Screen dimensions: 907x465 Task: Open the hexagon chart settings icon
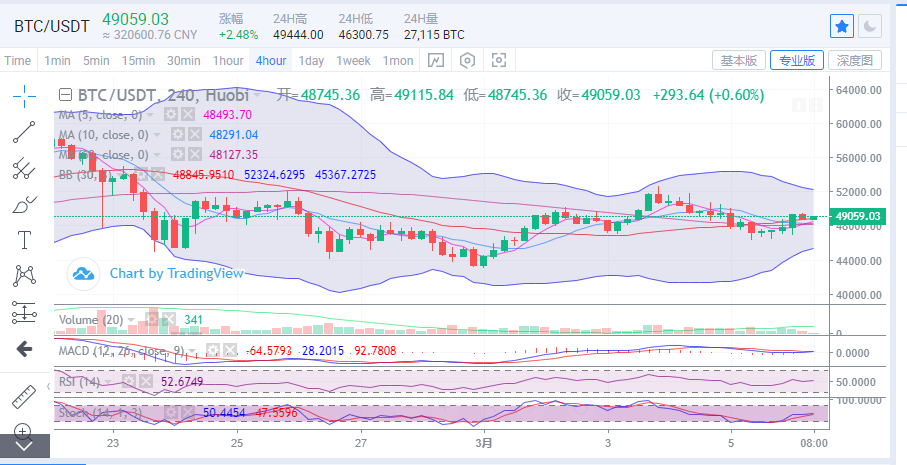[x=467, y=60]
